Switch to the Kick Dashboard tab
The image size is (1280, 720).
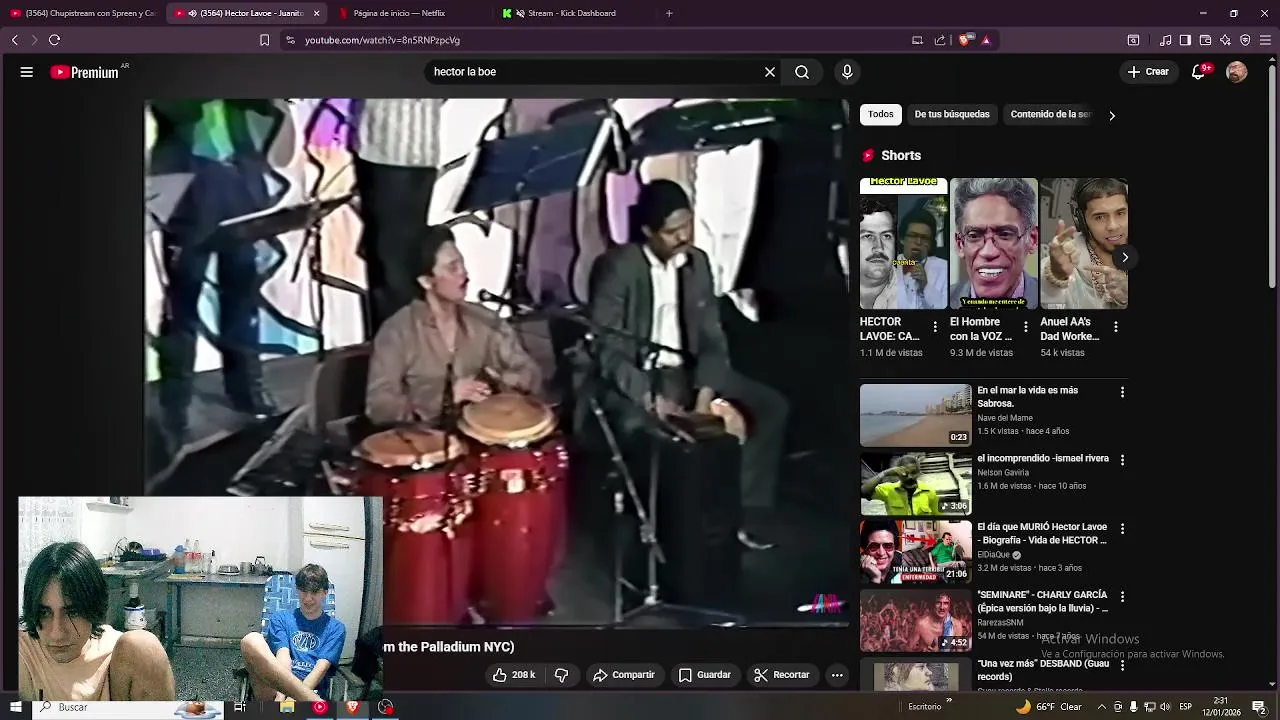coord(574,13)
